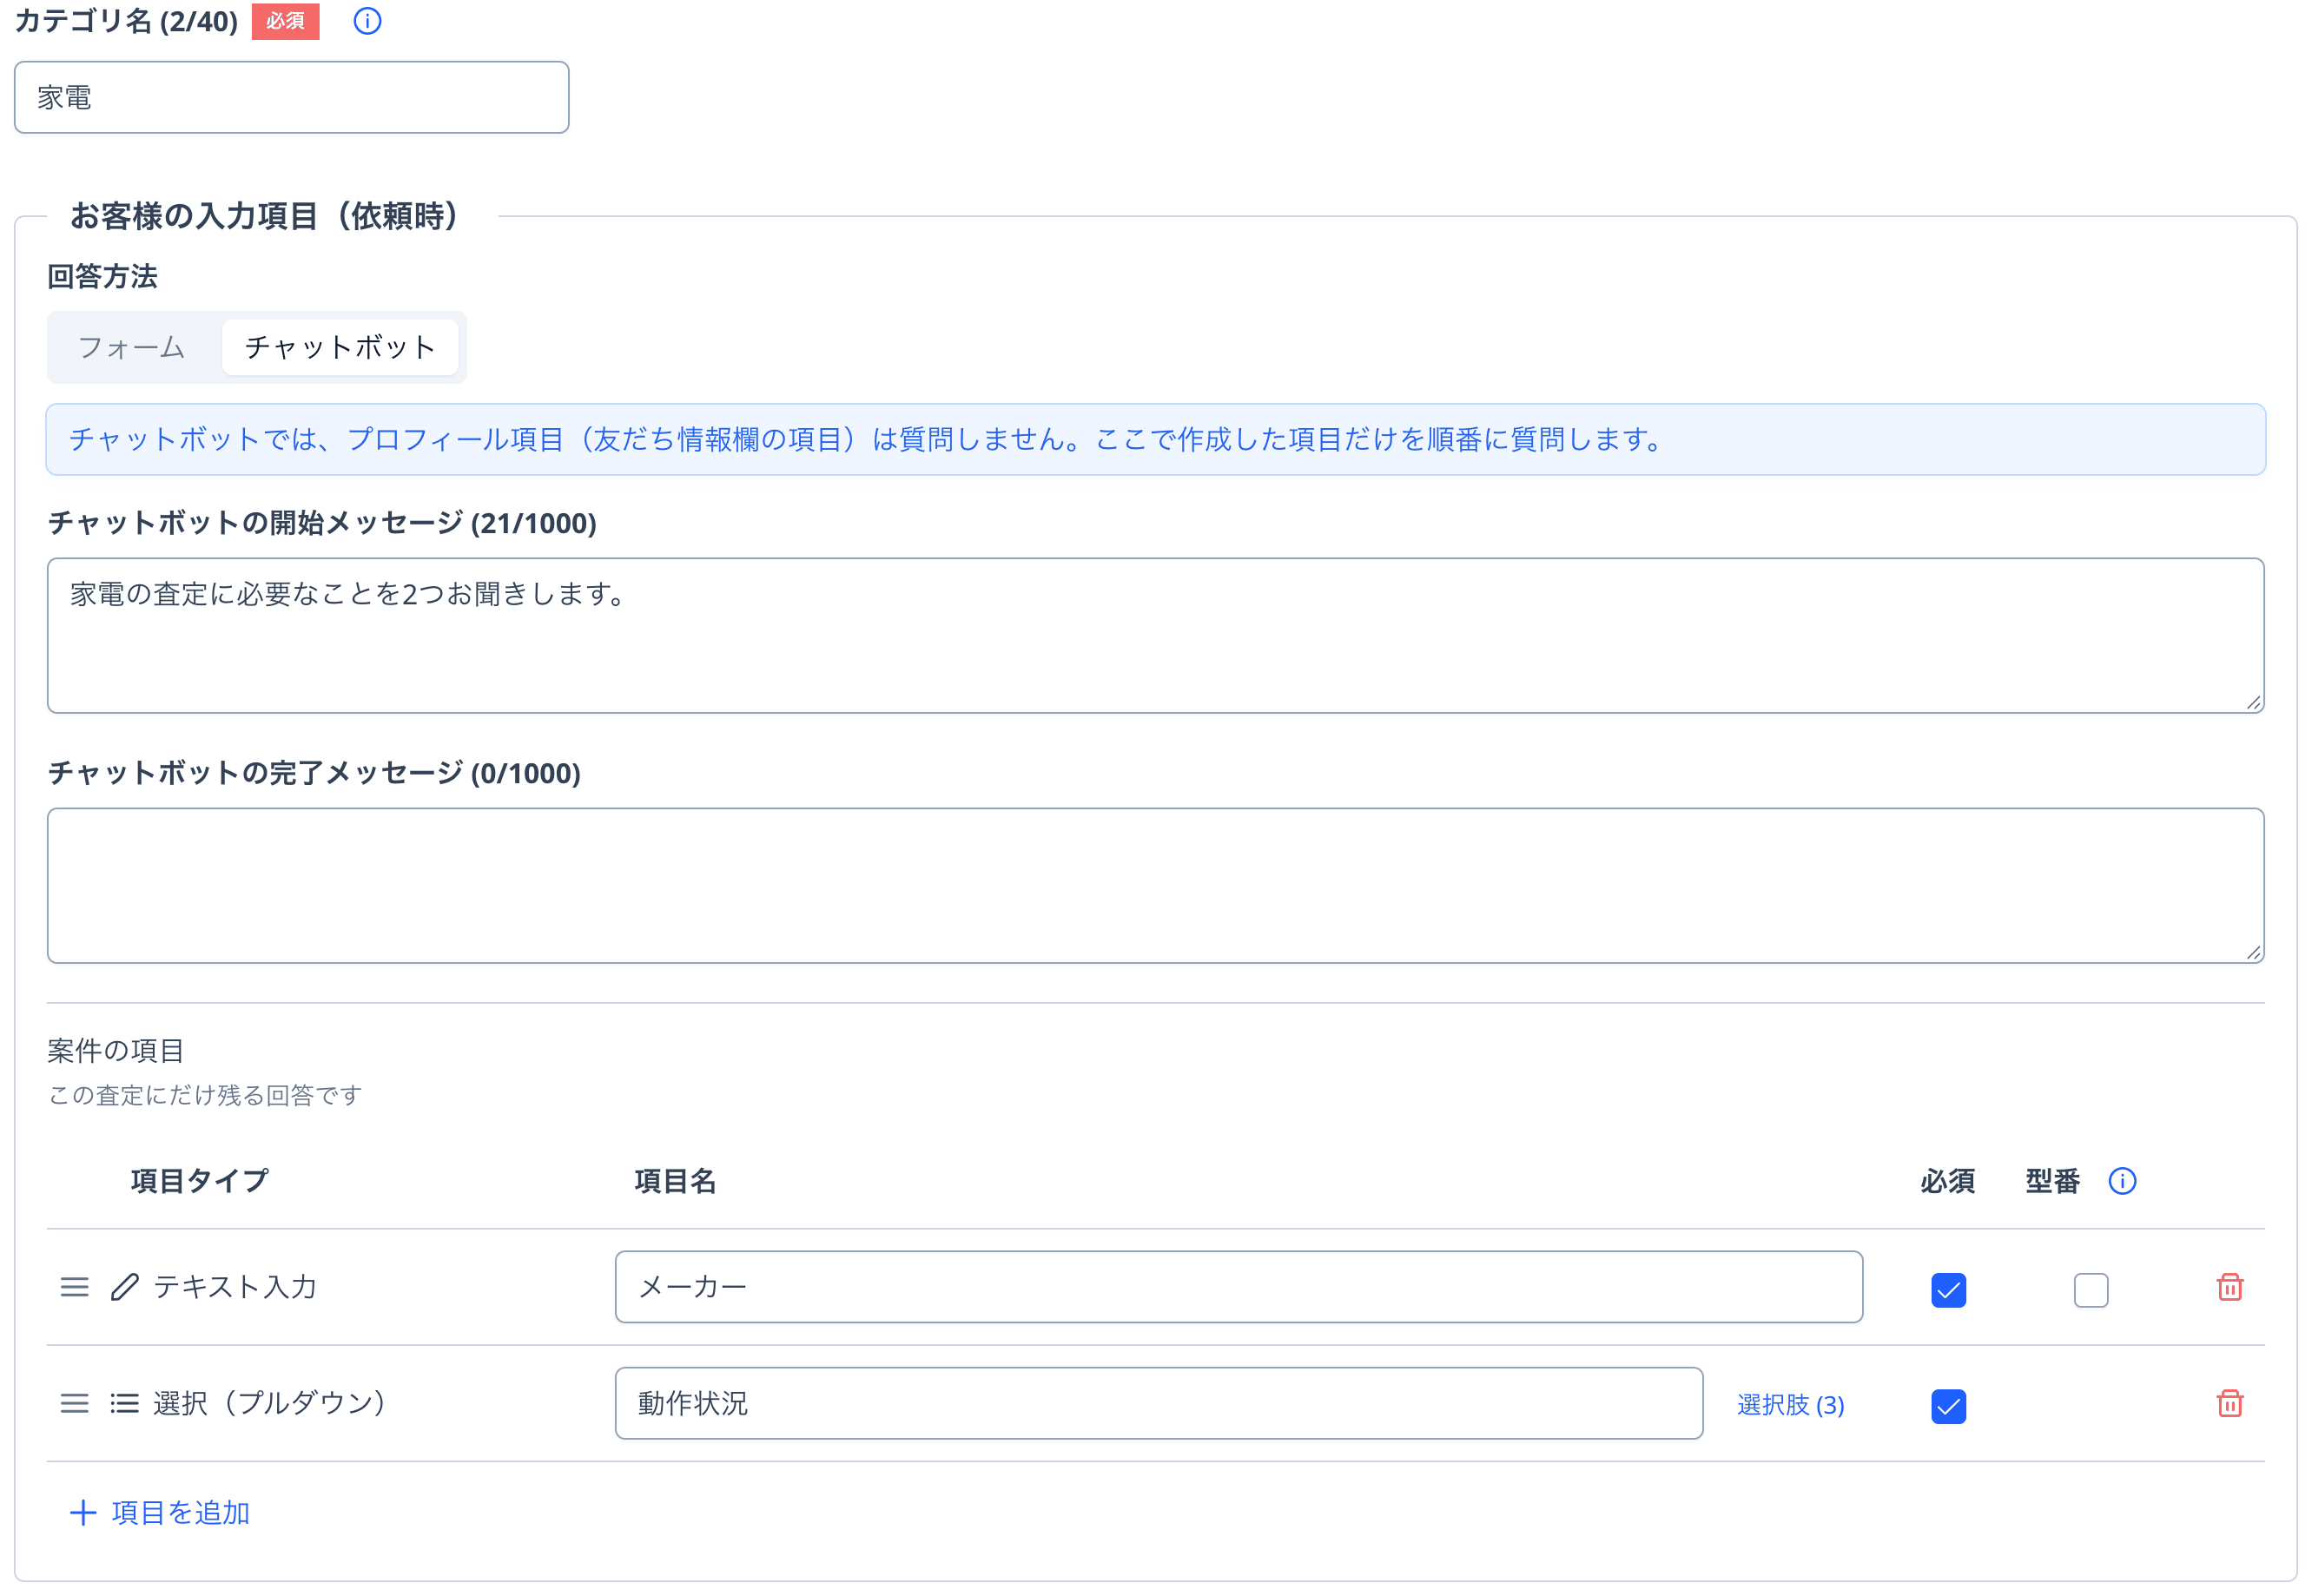Click the resize grip of the 完了メッセージ textarea
Screen dimensions: 2312x1596
click(x=2253, y=953)
